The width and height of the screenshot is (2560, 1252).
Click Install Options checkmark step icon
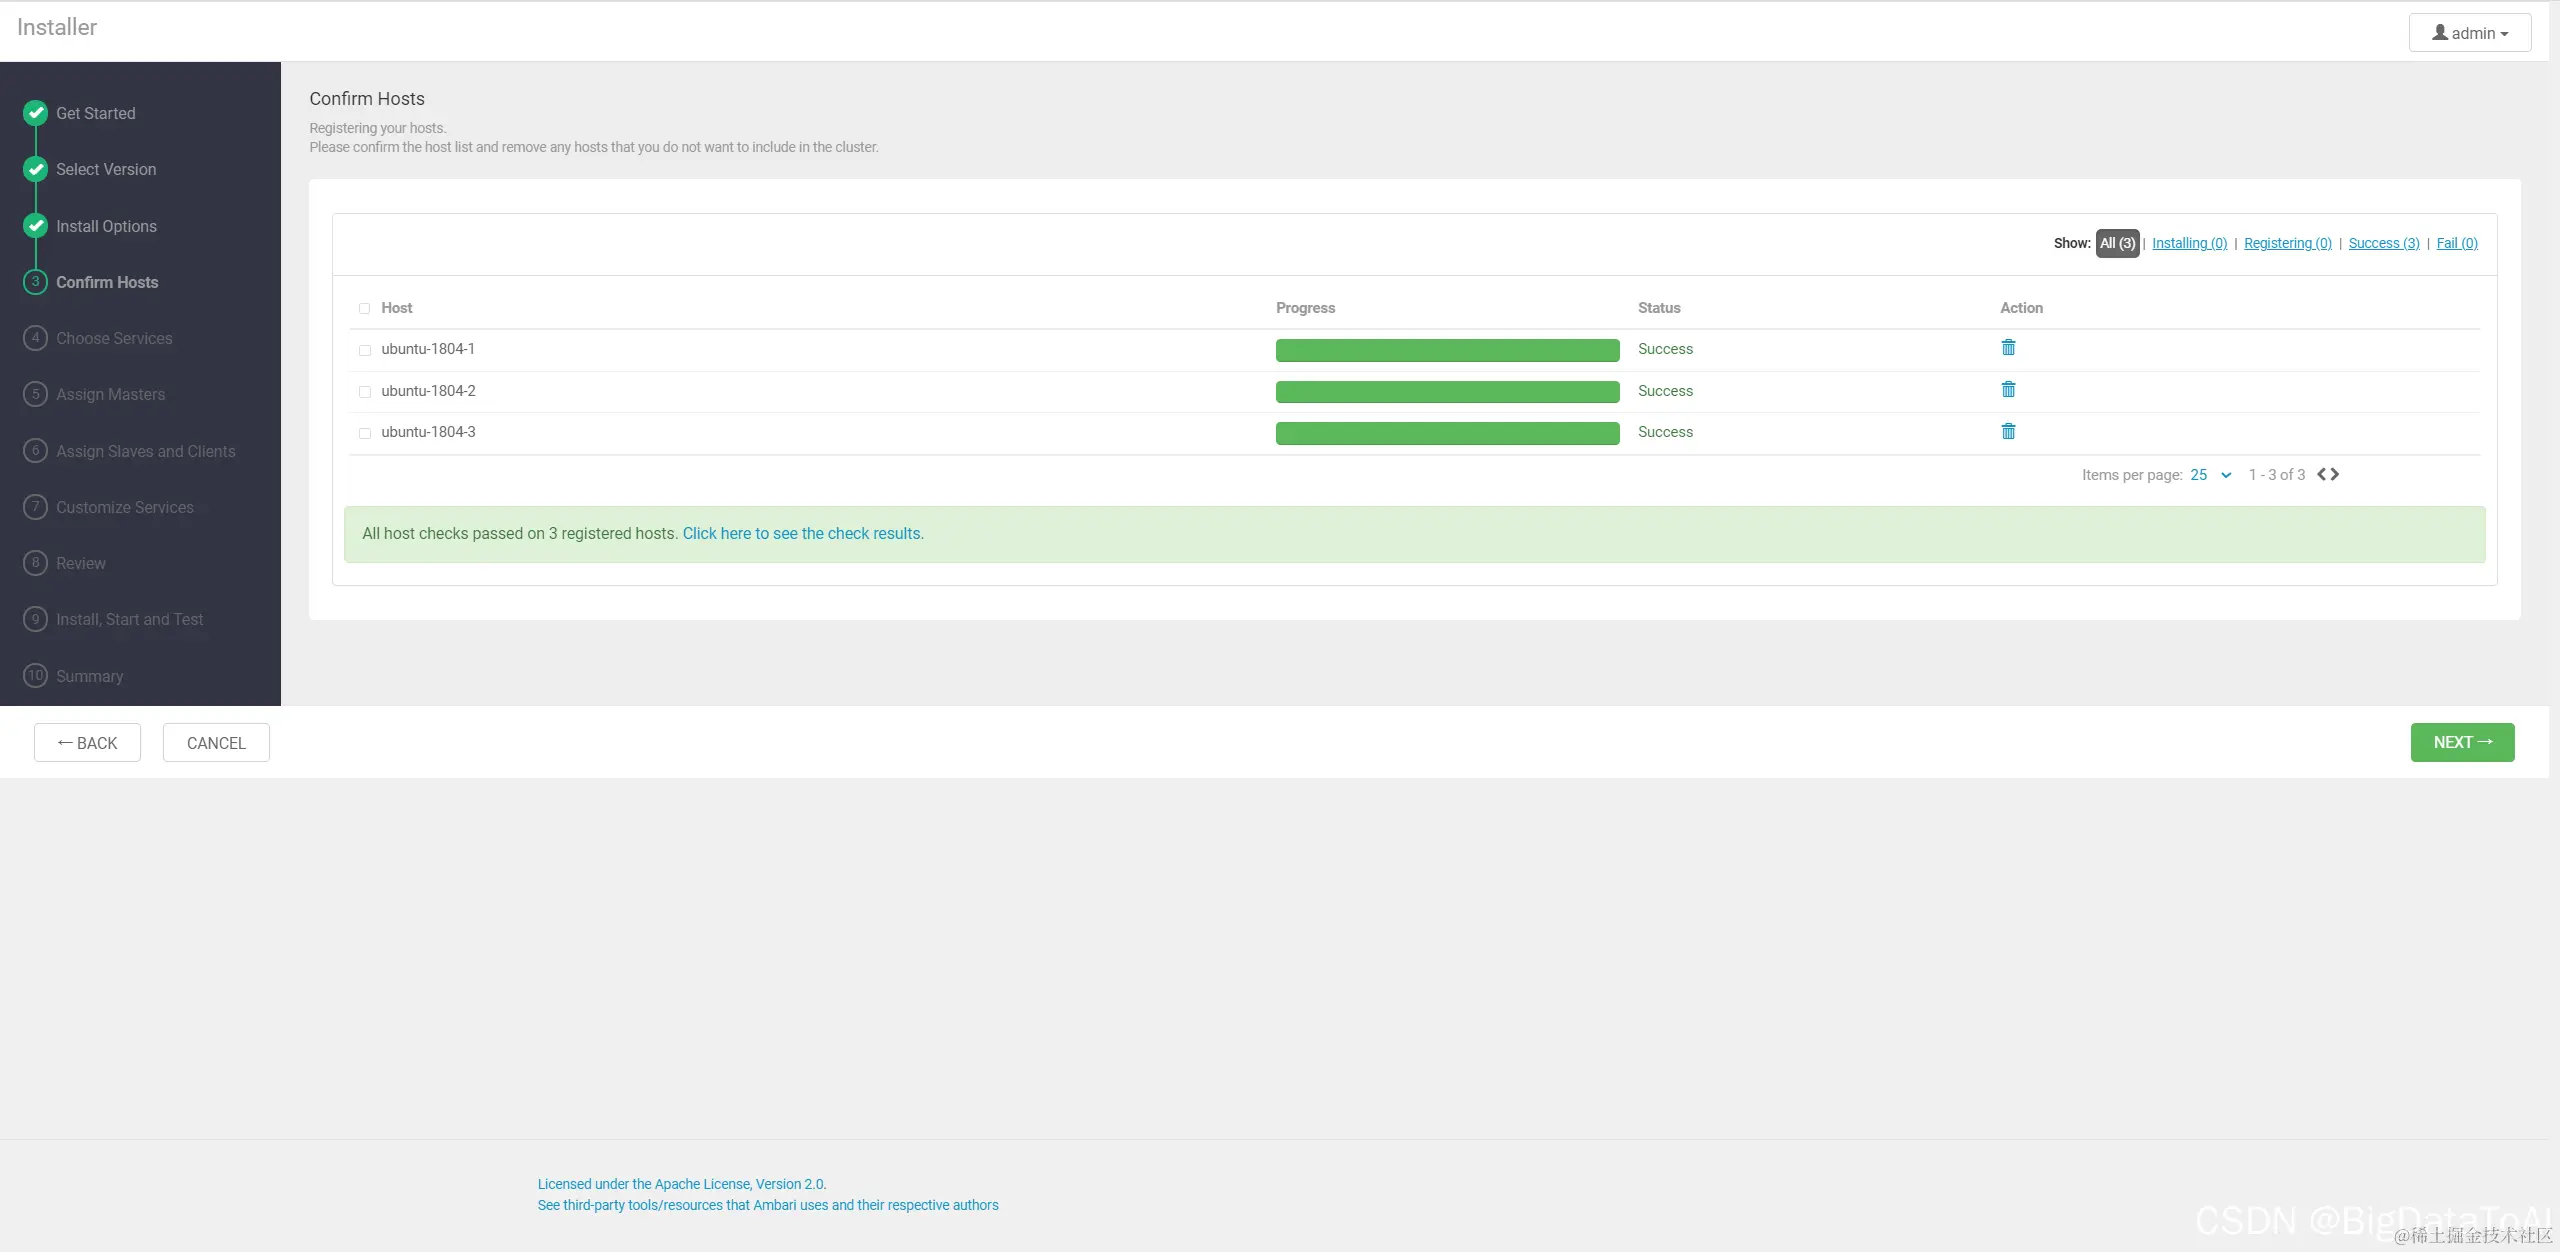pos(36,226)
